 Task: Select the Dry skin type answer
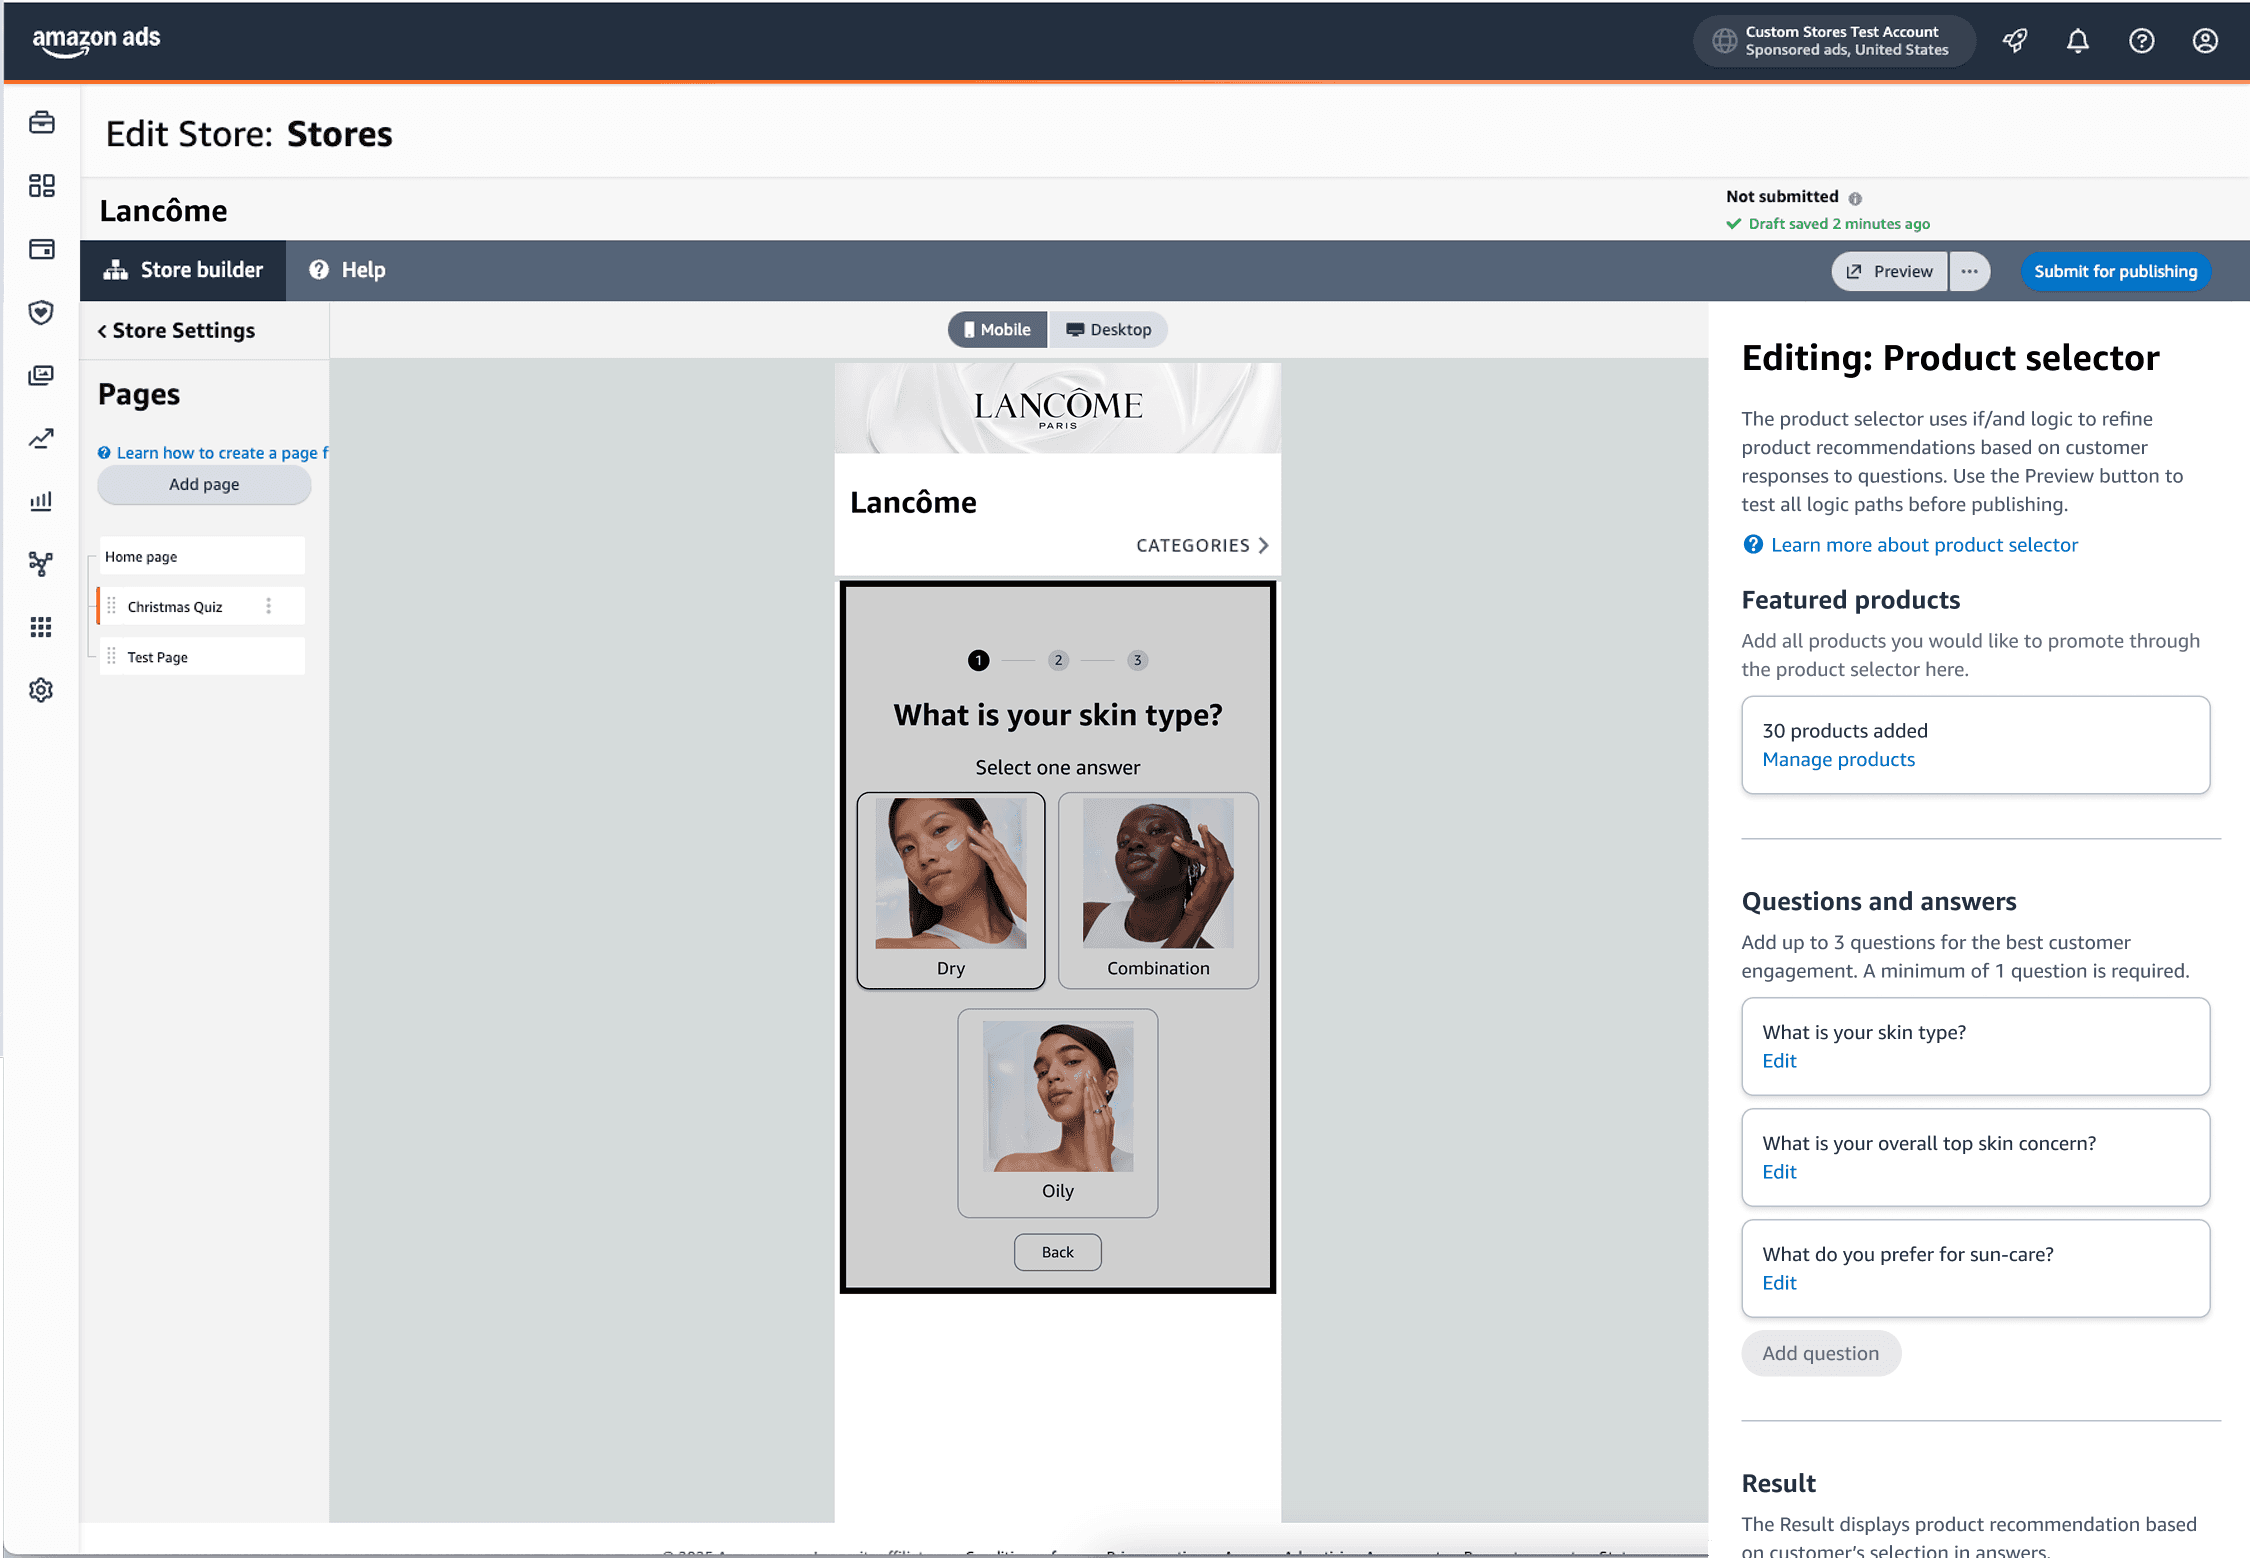tap(950, 889)
